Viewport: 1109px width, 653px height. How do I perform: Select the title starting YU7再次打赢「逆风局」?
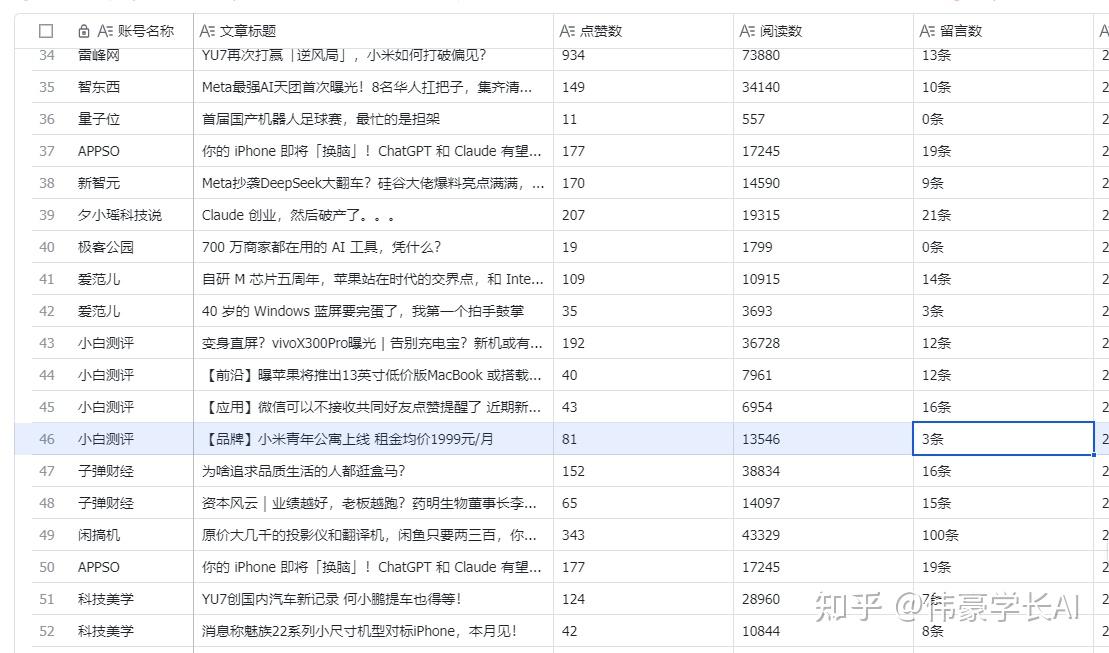click(344, 55)
